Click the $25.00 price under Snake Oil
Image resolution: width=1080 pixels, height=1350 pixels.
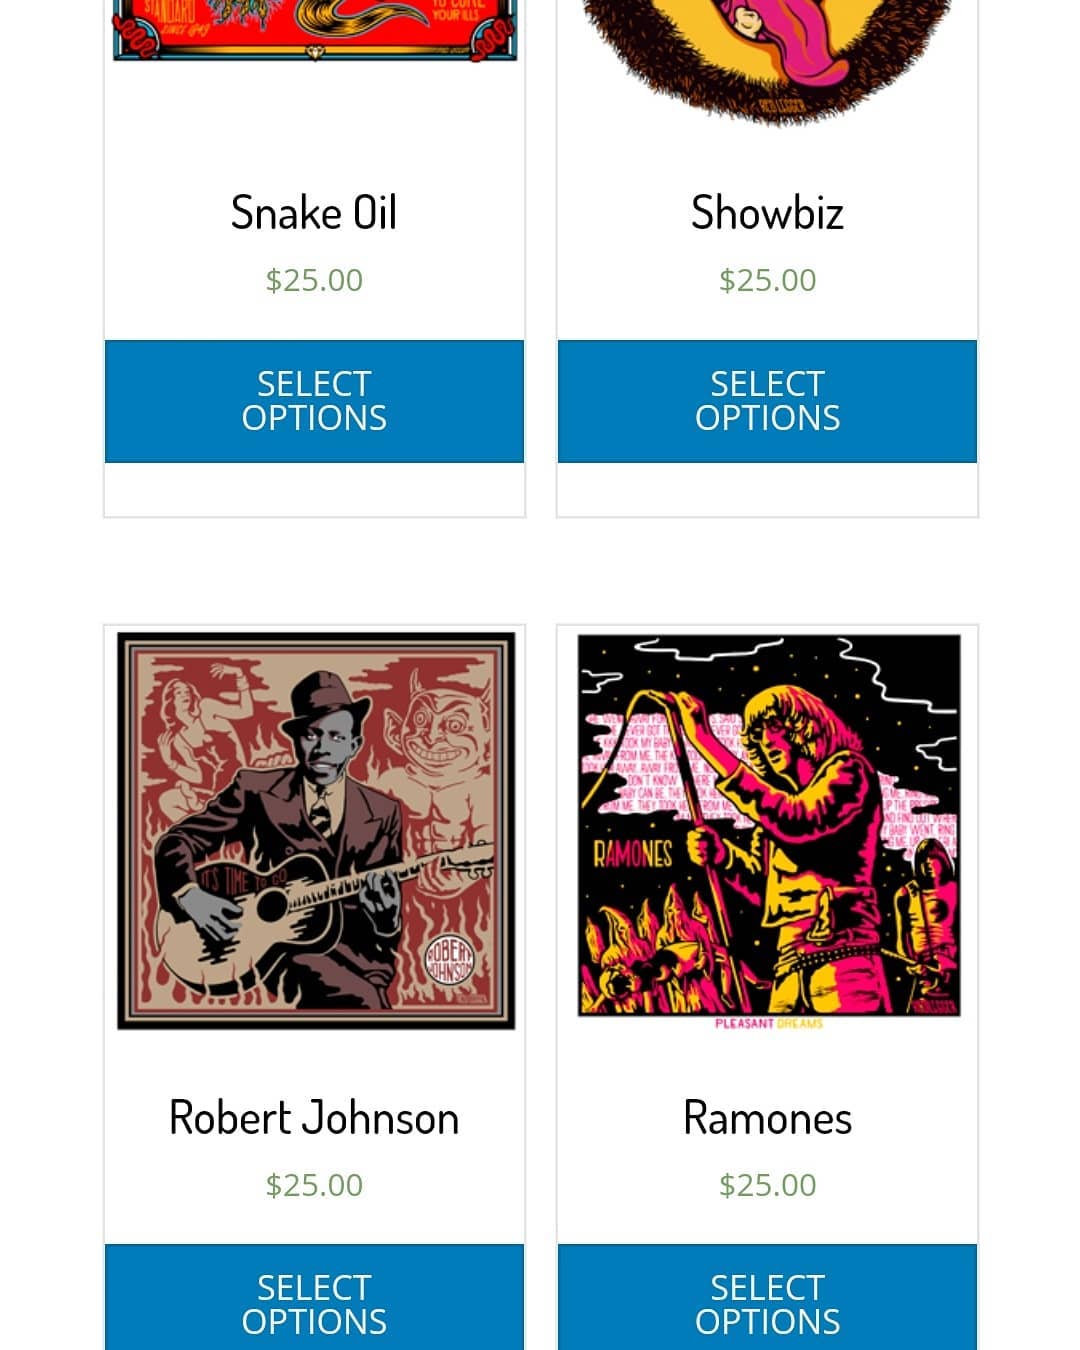[314, 280]
